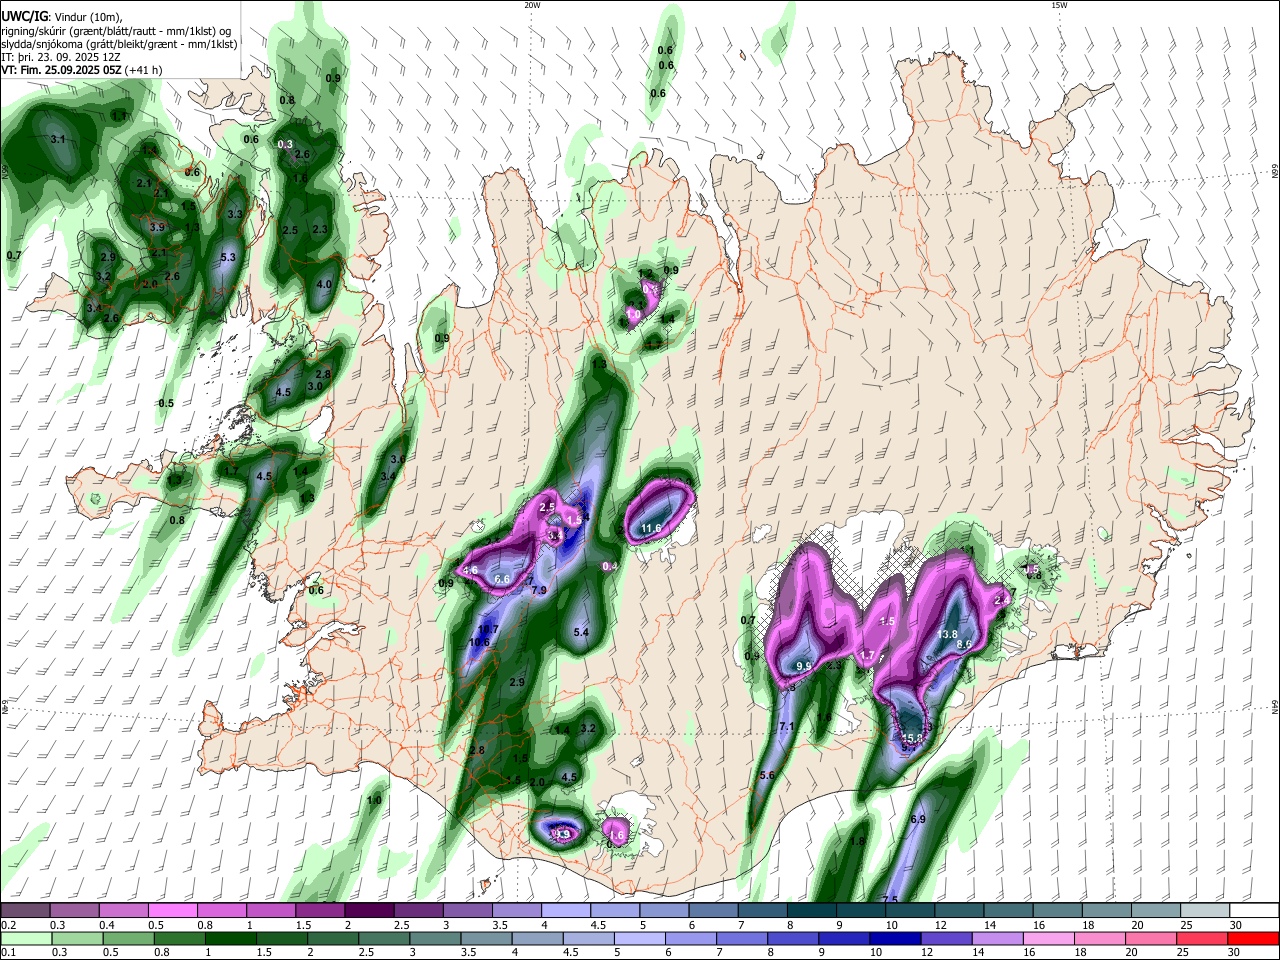Click the darkest purple 2 mm snow legend swatch
Viewport: 1280px width, 960px height.
[369, 910]
